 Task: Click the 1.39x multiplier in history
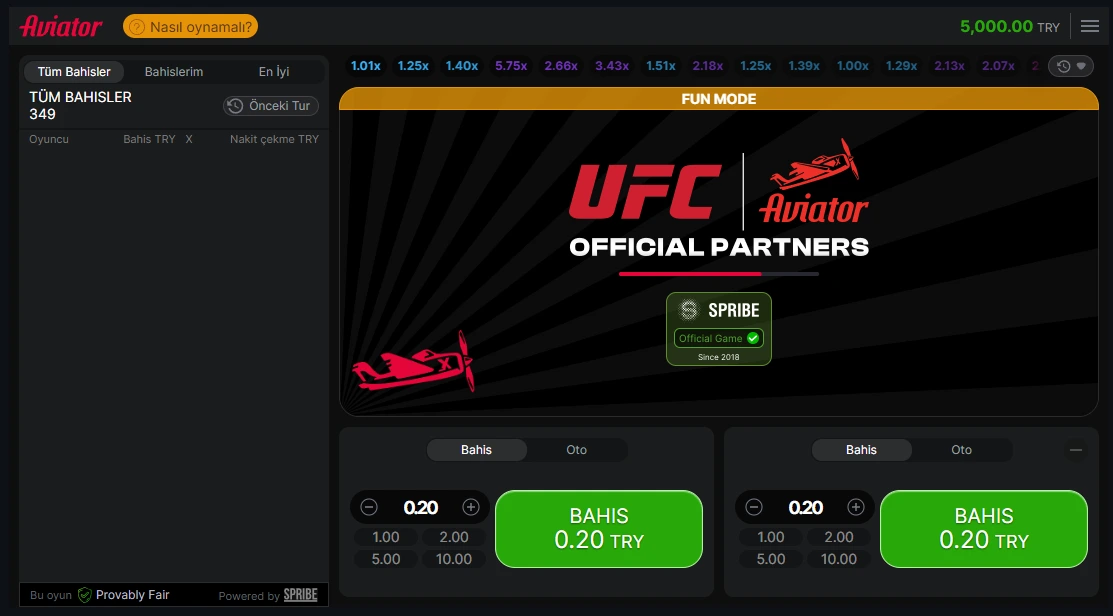tap(804, 66)
